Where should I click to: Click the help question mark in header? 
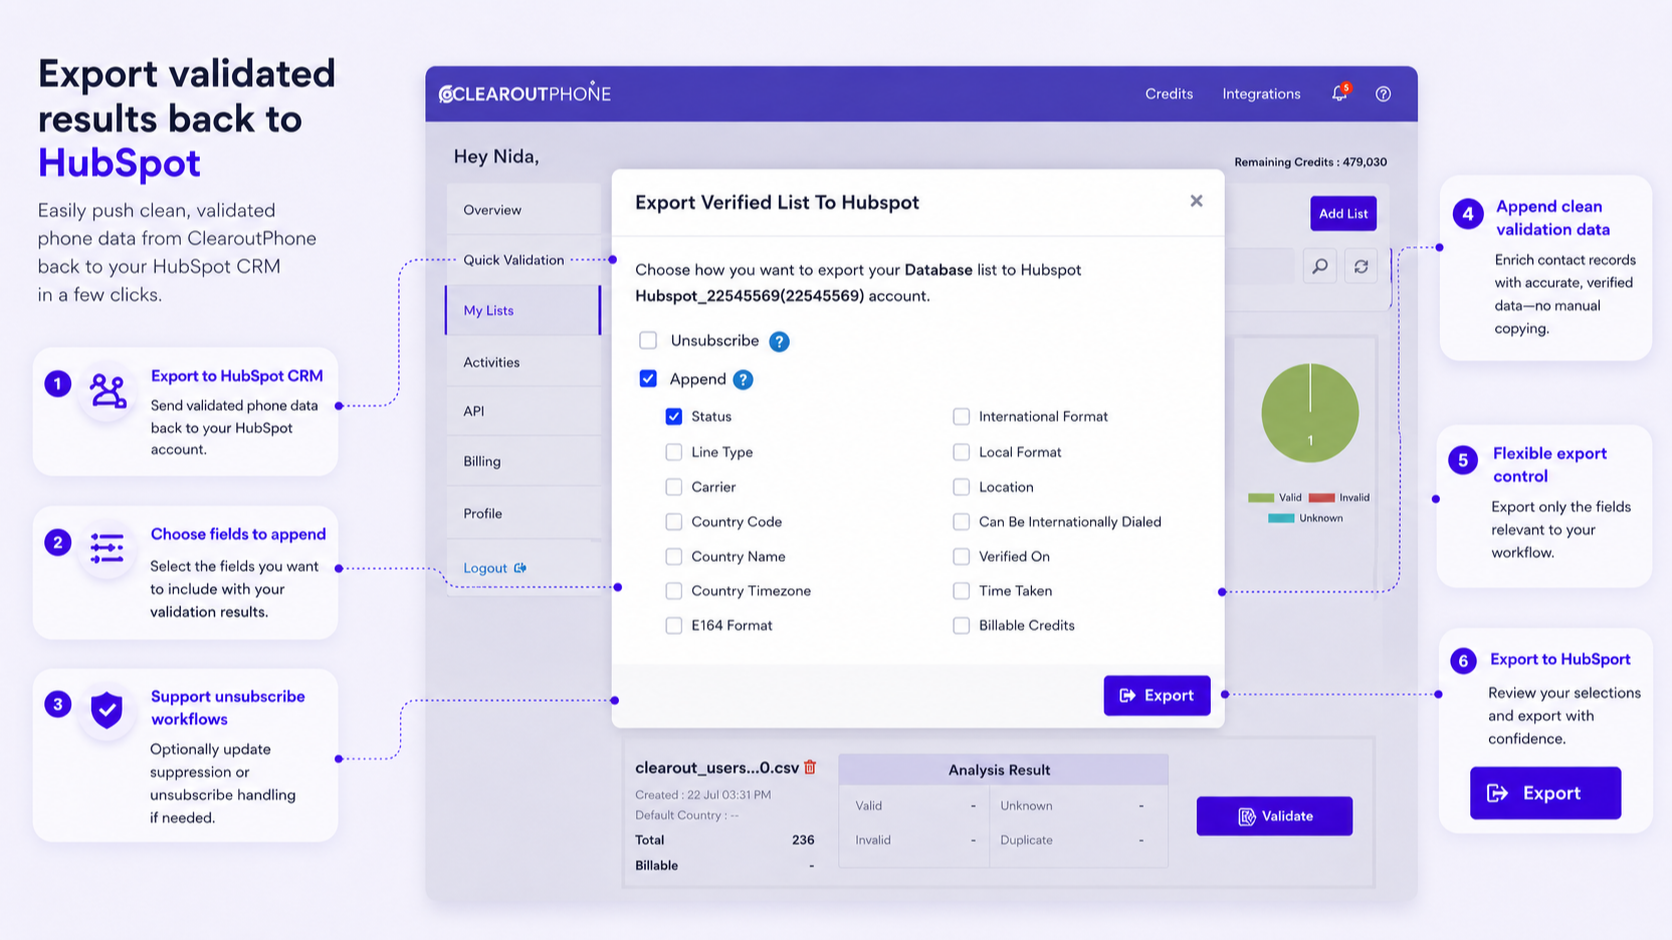coord(1383,93)
